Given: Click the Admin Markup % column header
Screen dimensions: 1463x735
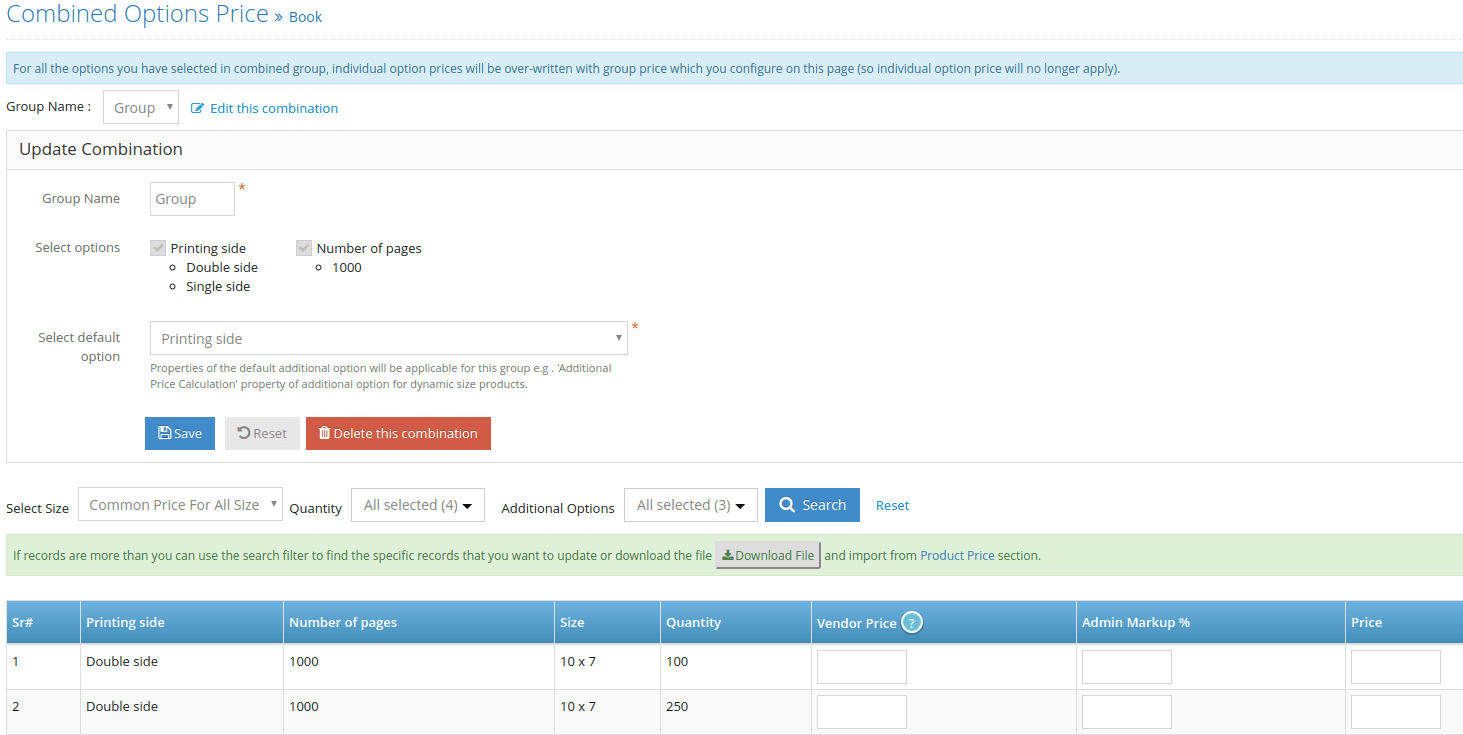Looking at the screenshot, I should [1211, 622].
